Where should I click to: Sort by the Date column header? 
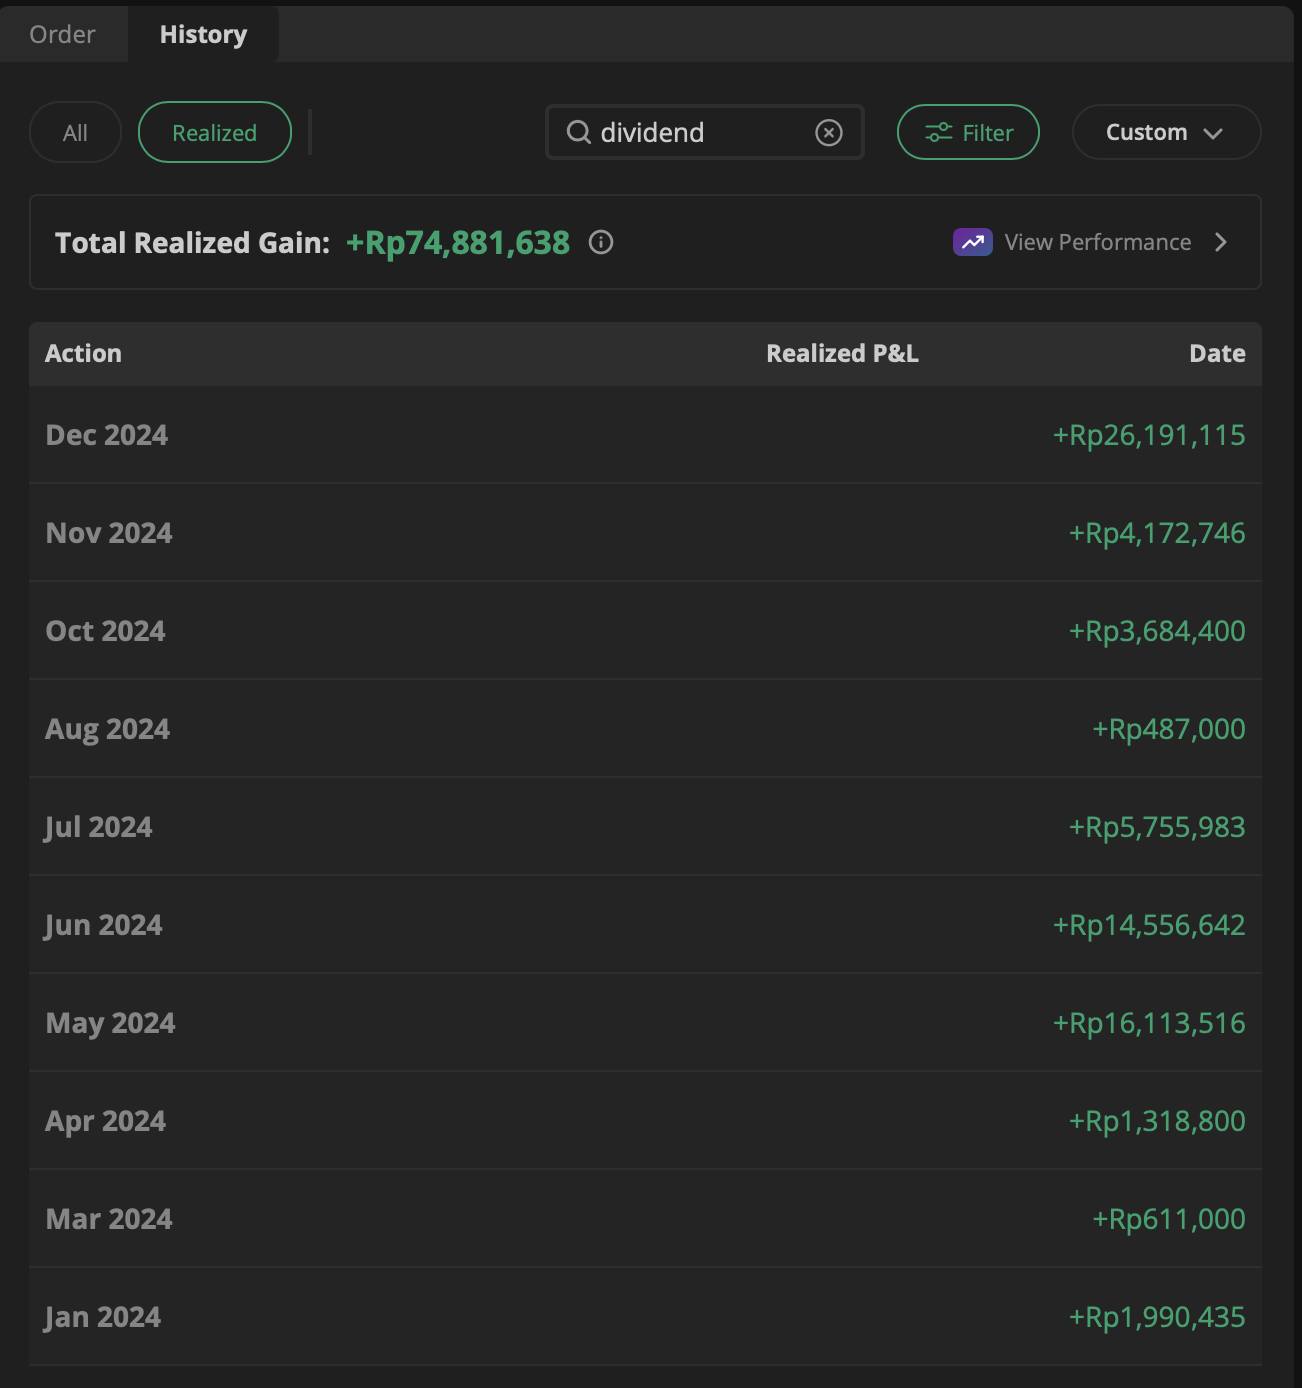(x=1216, y=354)
